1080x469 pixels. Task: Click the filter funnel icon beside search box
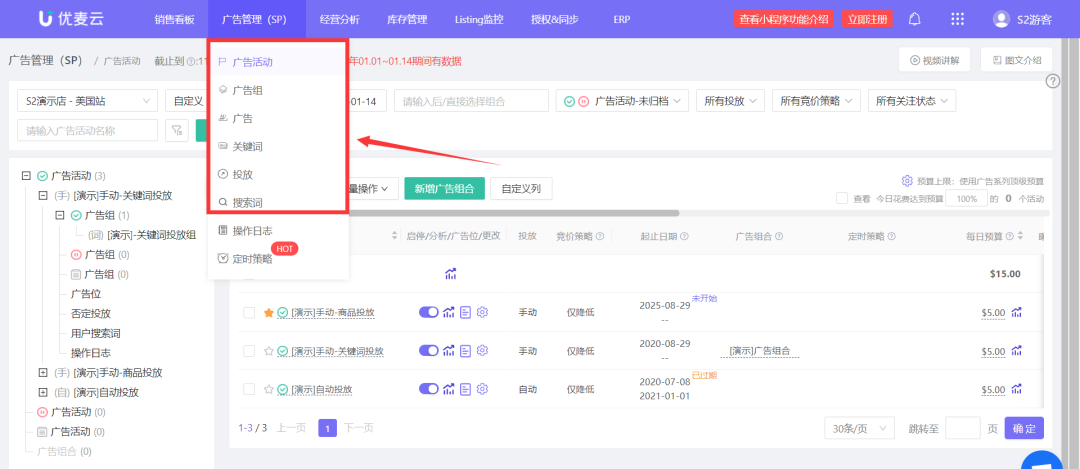click(x=176, y=130)
